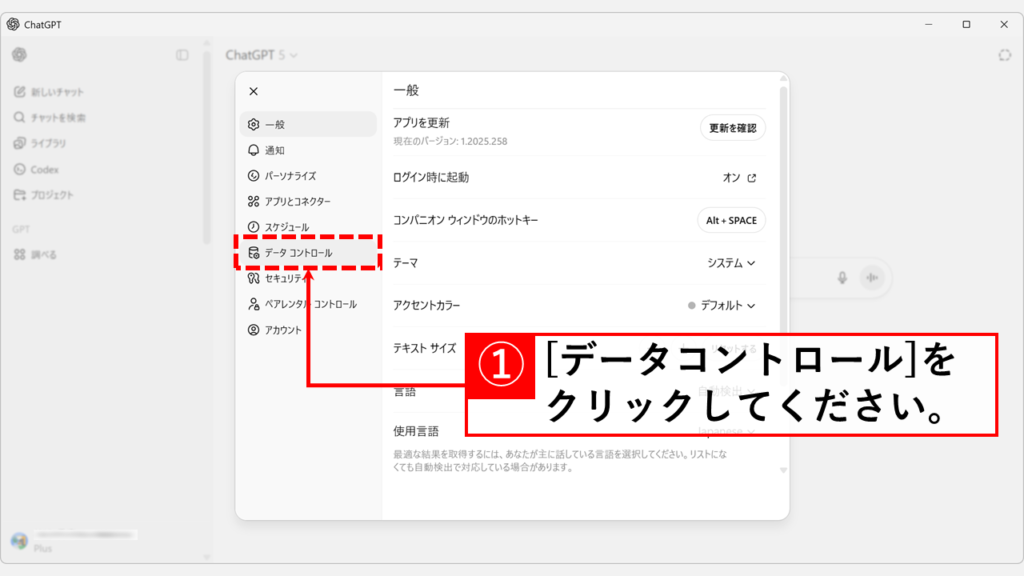Click the microphone dictation icon
Screen dimensions: 1024x576
(x=843, y=278)
